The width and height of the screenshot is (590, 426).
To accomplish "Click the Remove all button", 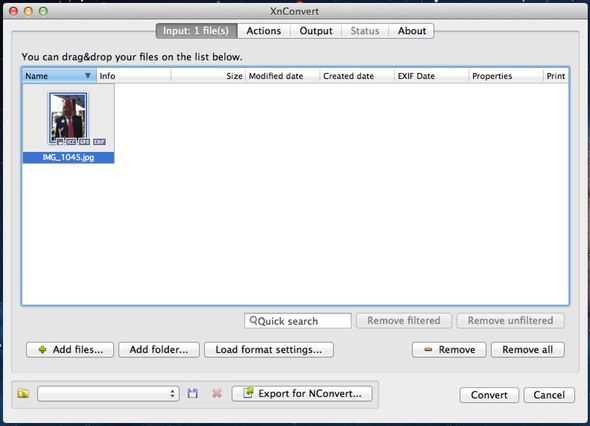I will 528,350.
